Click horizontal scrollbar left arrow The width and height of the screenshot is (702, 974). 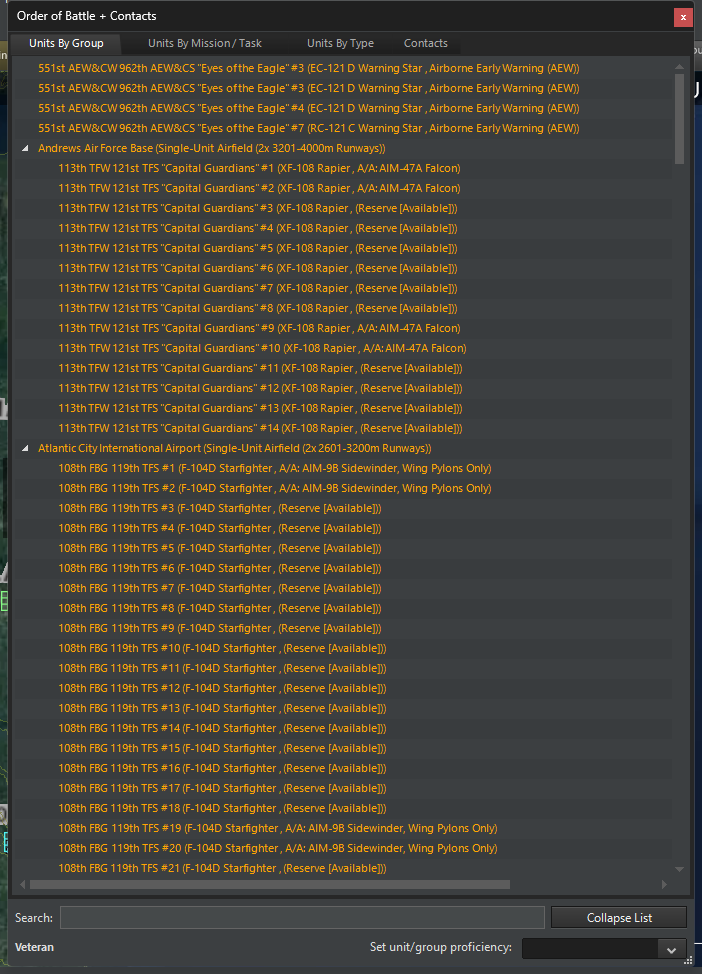23,884
